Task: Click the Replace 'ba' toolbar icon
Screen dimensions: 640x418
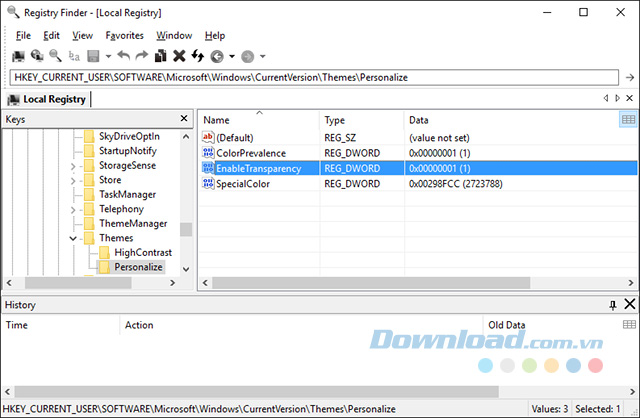Action: click(74, 56)
